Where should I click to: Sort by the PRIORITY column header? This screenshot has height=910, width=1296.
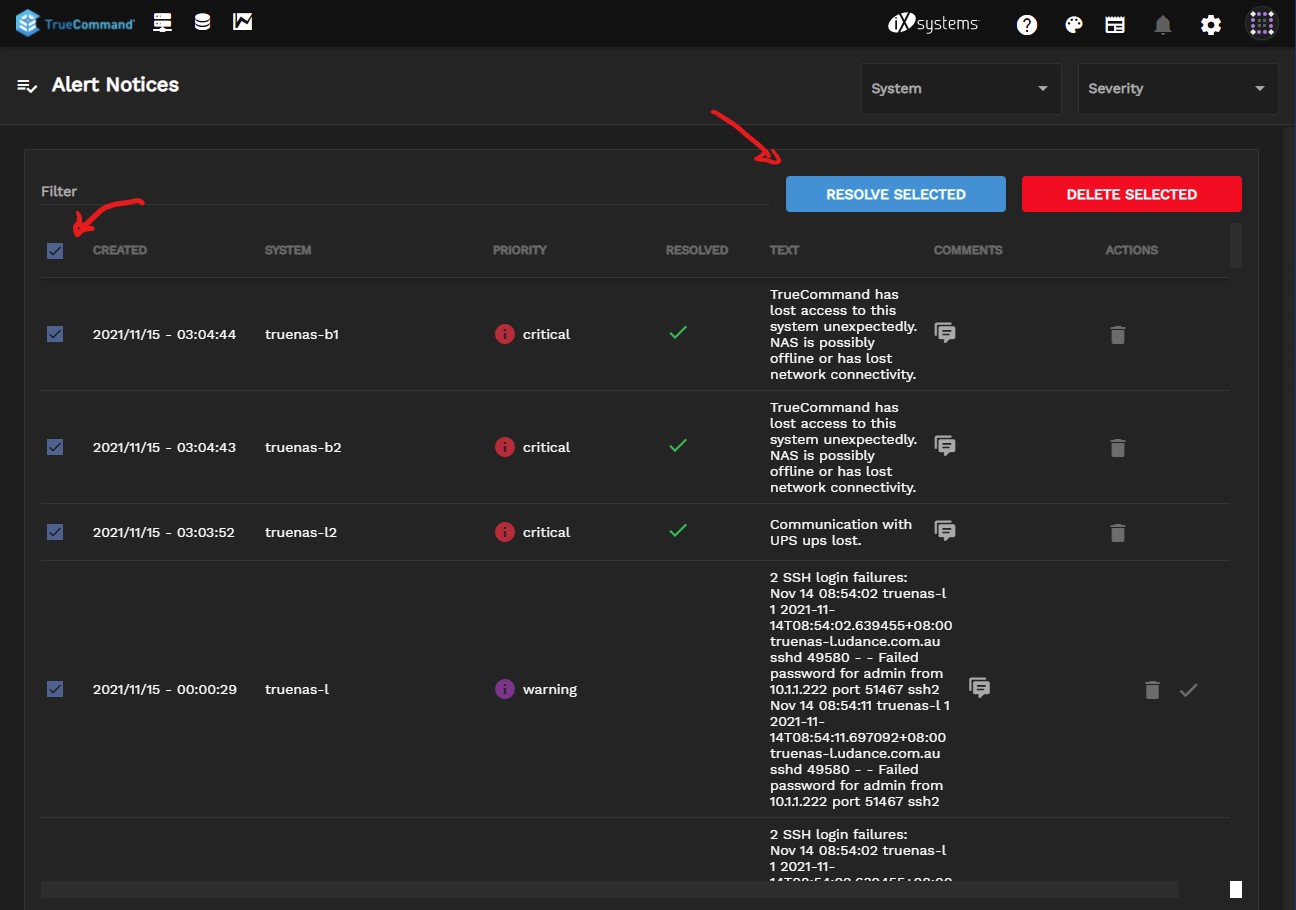[520, 250]
